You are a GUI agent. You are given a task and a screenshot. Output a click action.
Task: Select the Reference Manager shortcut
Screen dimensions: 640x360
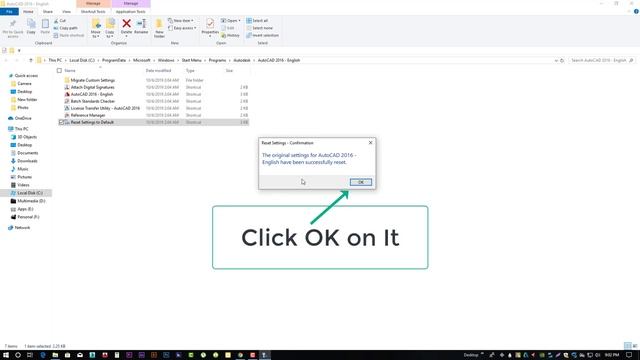click(x=88, y=115)
